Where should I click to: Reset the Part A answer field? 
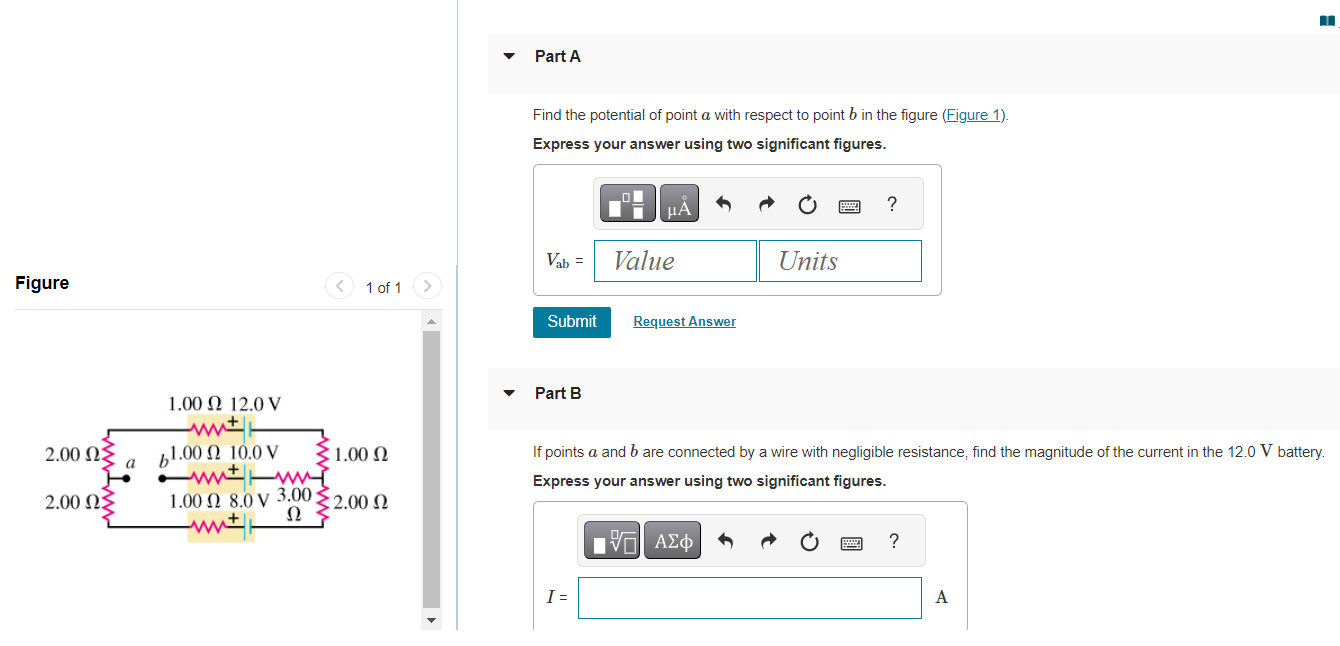coord(807,203)
